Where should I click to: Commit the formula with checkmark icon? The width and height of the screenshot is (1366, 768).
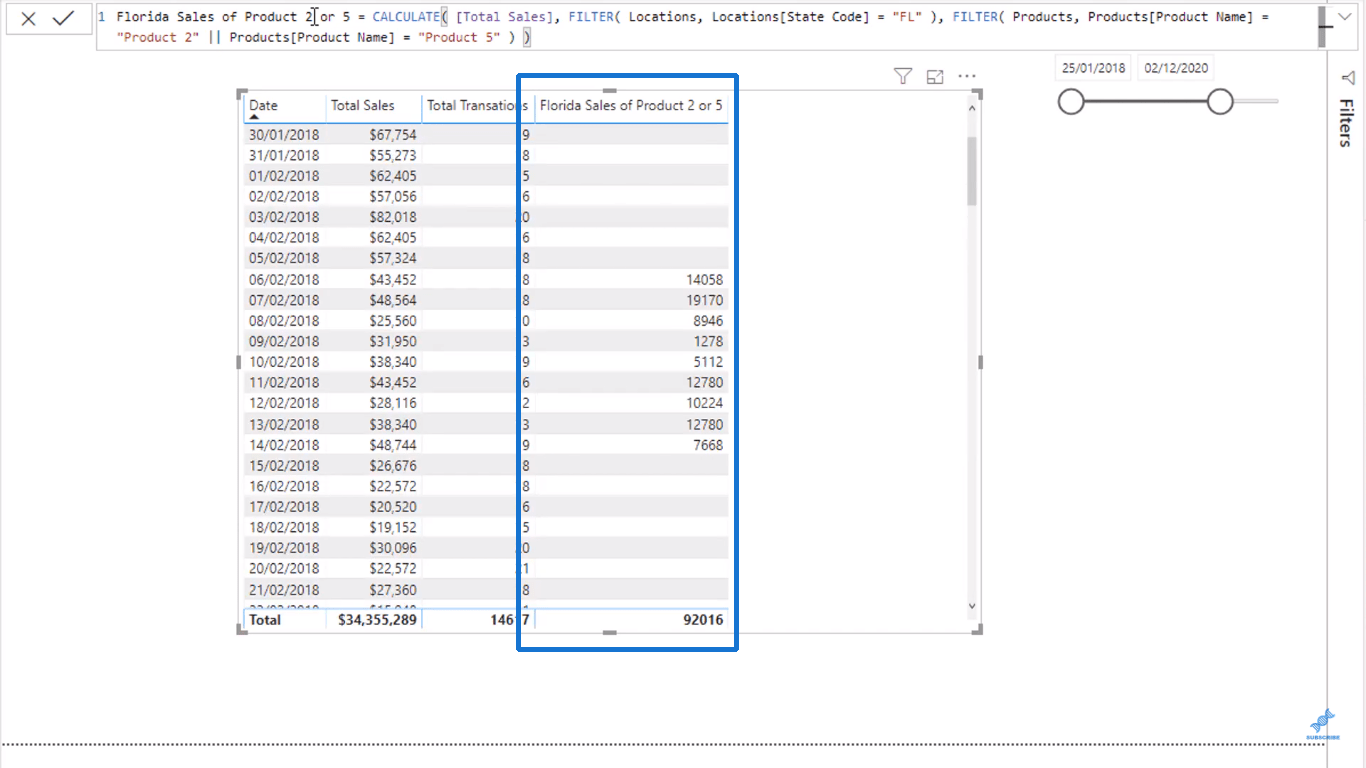click(x=64, y=18)
